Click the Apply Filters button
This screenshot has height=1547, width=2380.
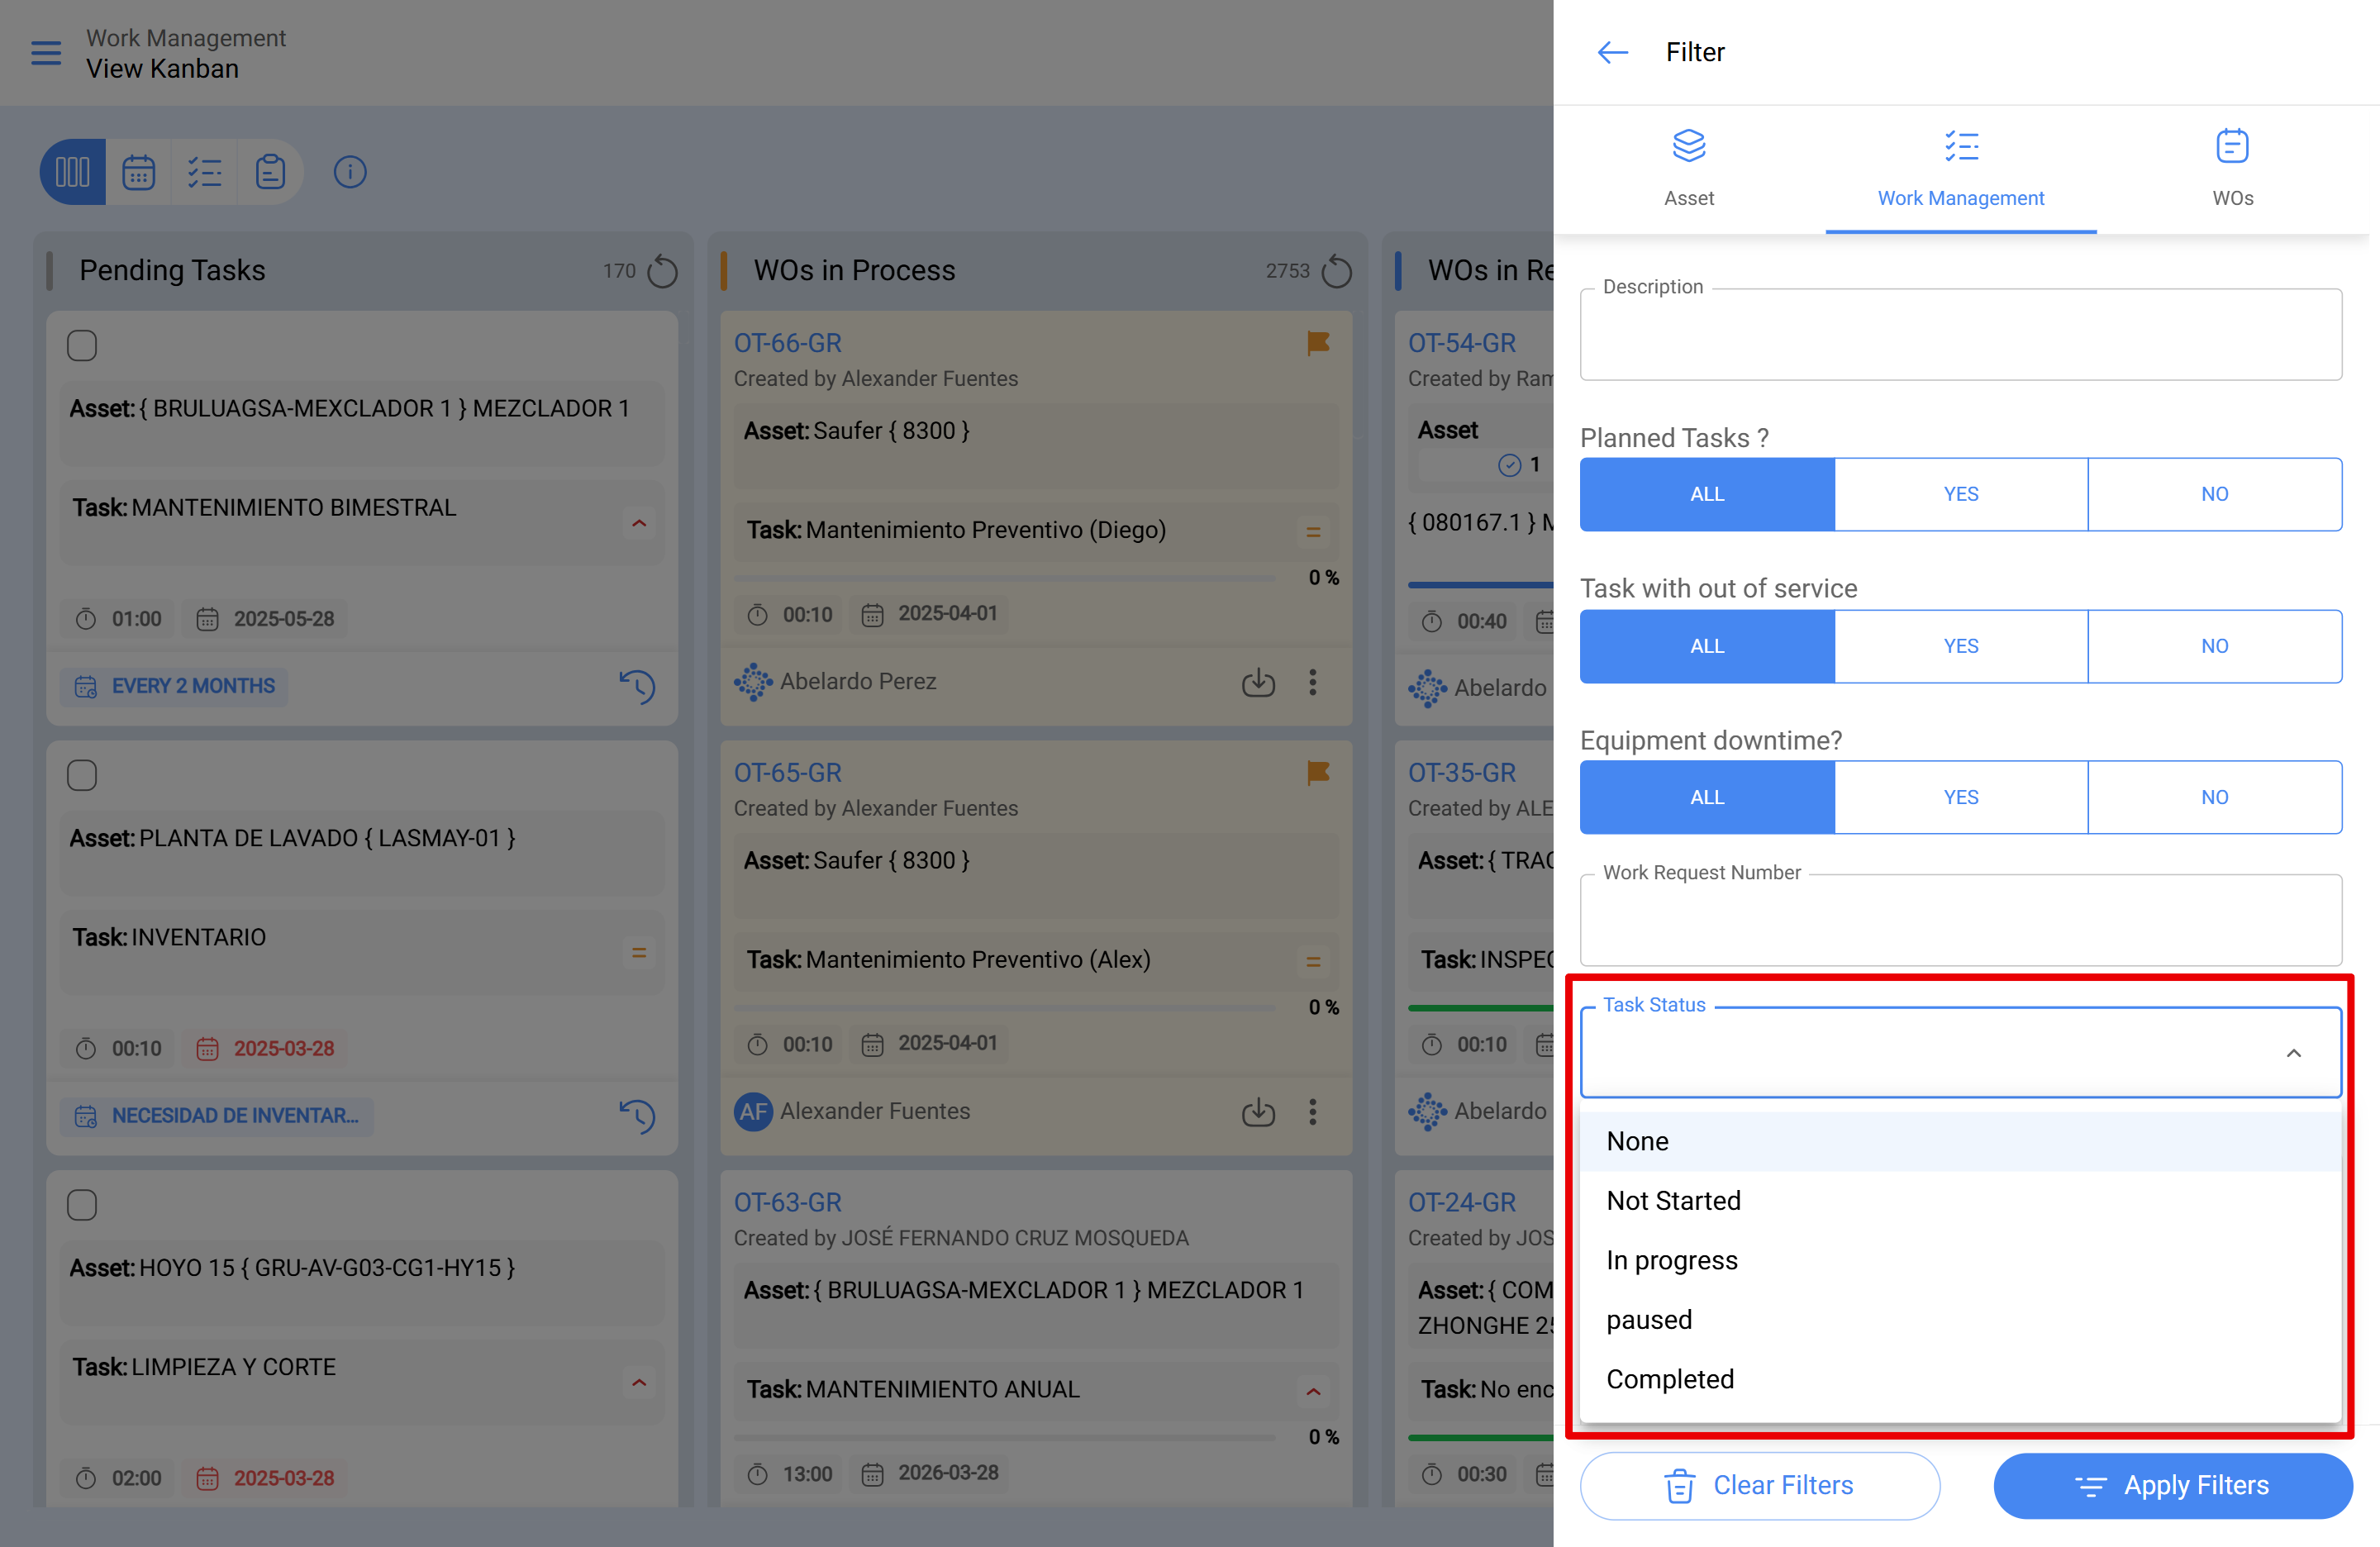[2173, 1486]
